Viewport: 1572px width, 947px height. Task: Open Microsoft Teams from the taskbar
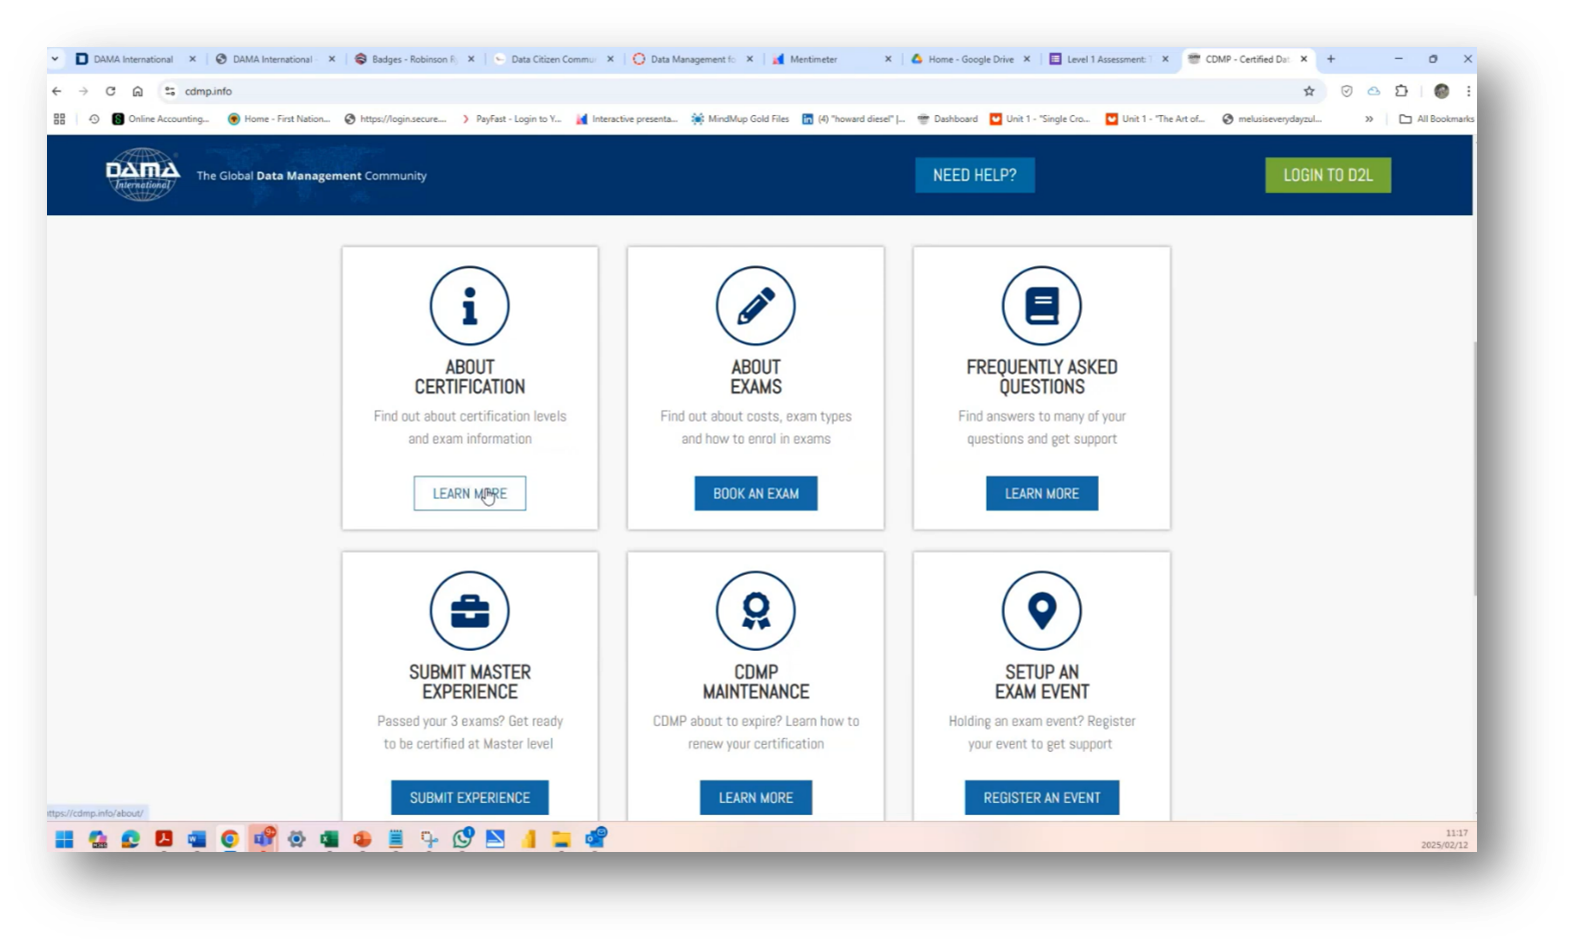(x=263, y=839)
